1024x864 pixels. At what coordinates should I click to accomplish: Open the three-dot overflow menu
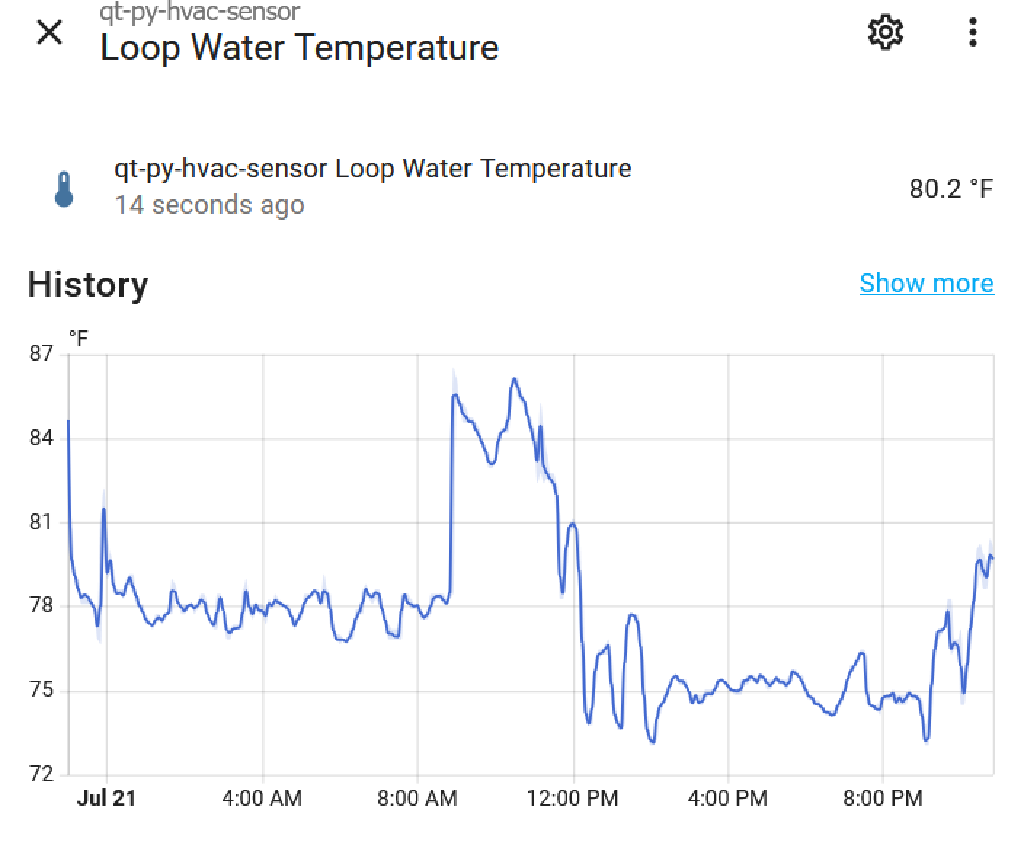972,32
